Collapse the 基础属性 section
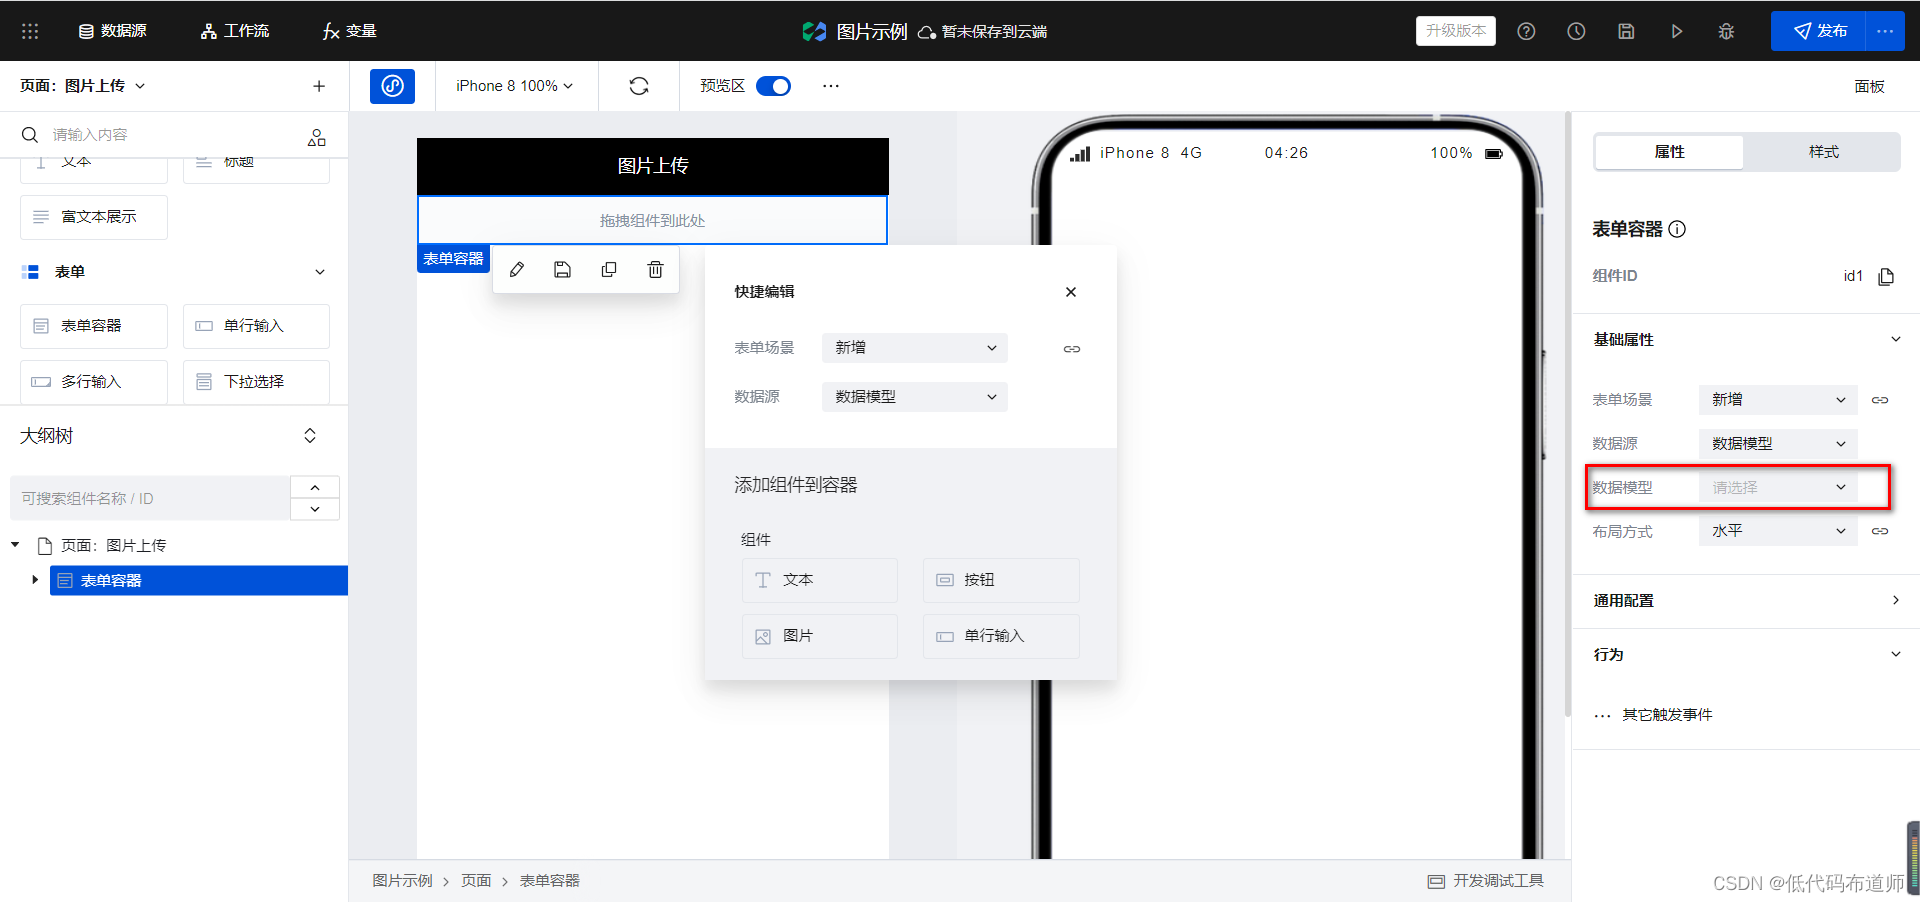1920x902 pixels. [1895, 340]
